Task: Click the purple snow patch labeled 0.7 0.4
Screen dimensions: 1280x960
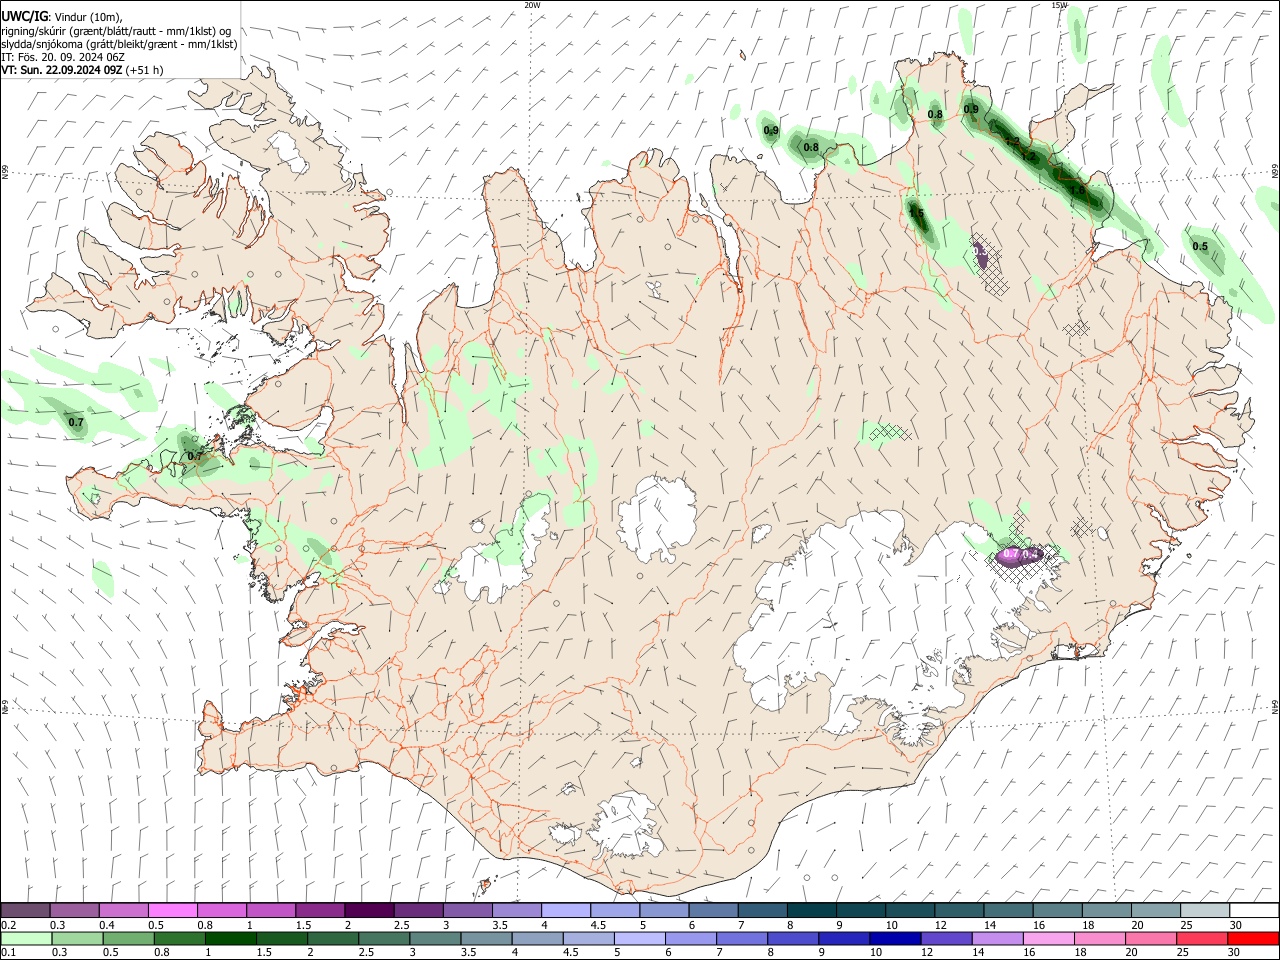Action: pyautogui.click(x=1021, y=556)
